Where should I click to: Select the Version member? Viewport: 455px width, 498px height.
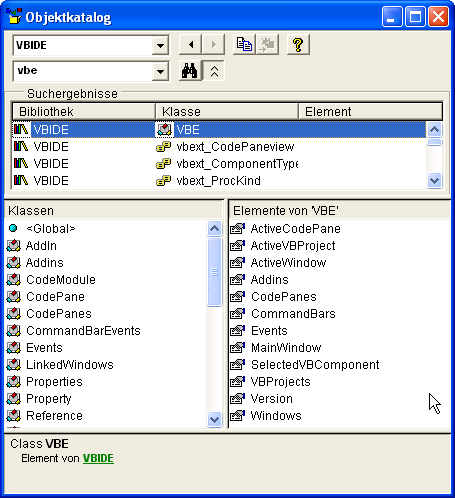click(x=271, y=399)
